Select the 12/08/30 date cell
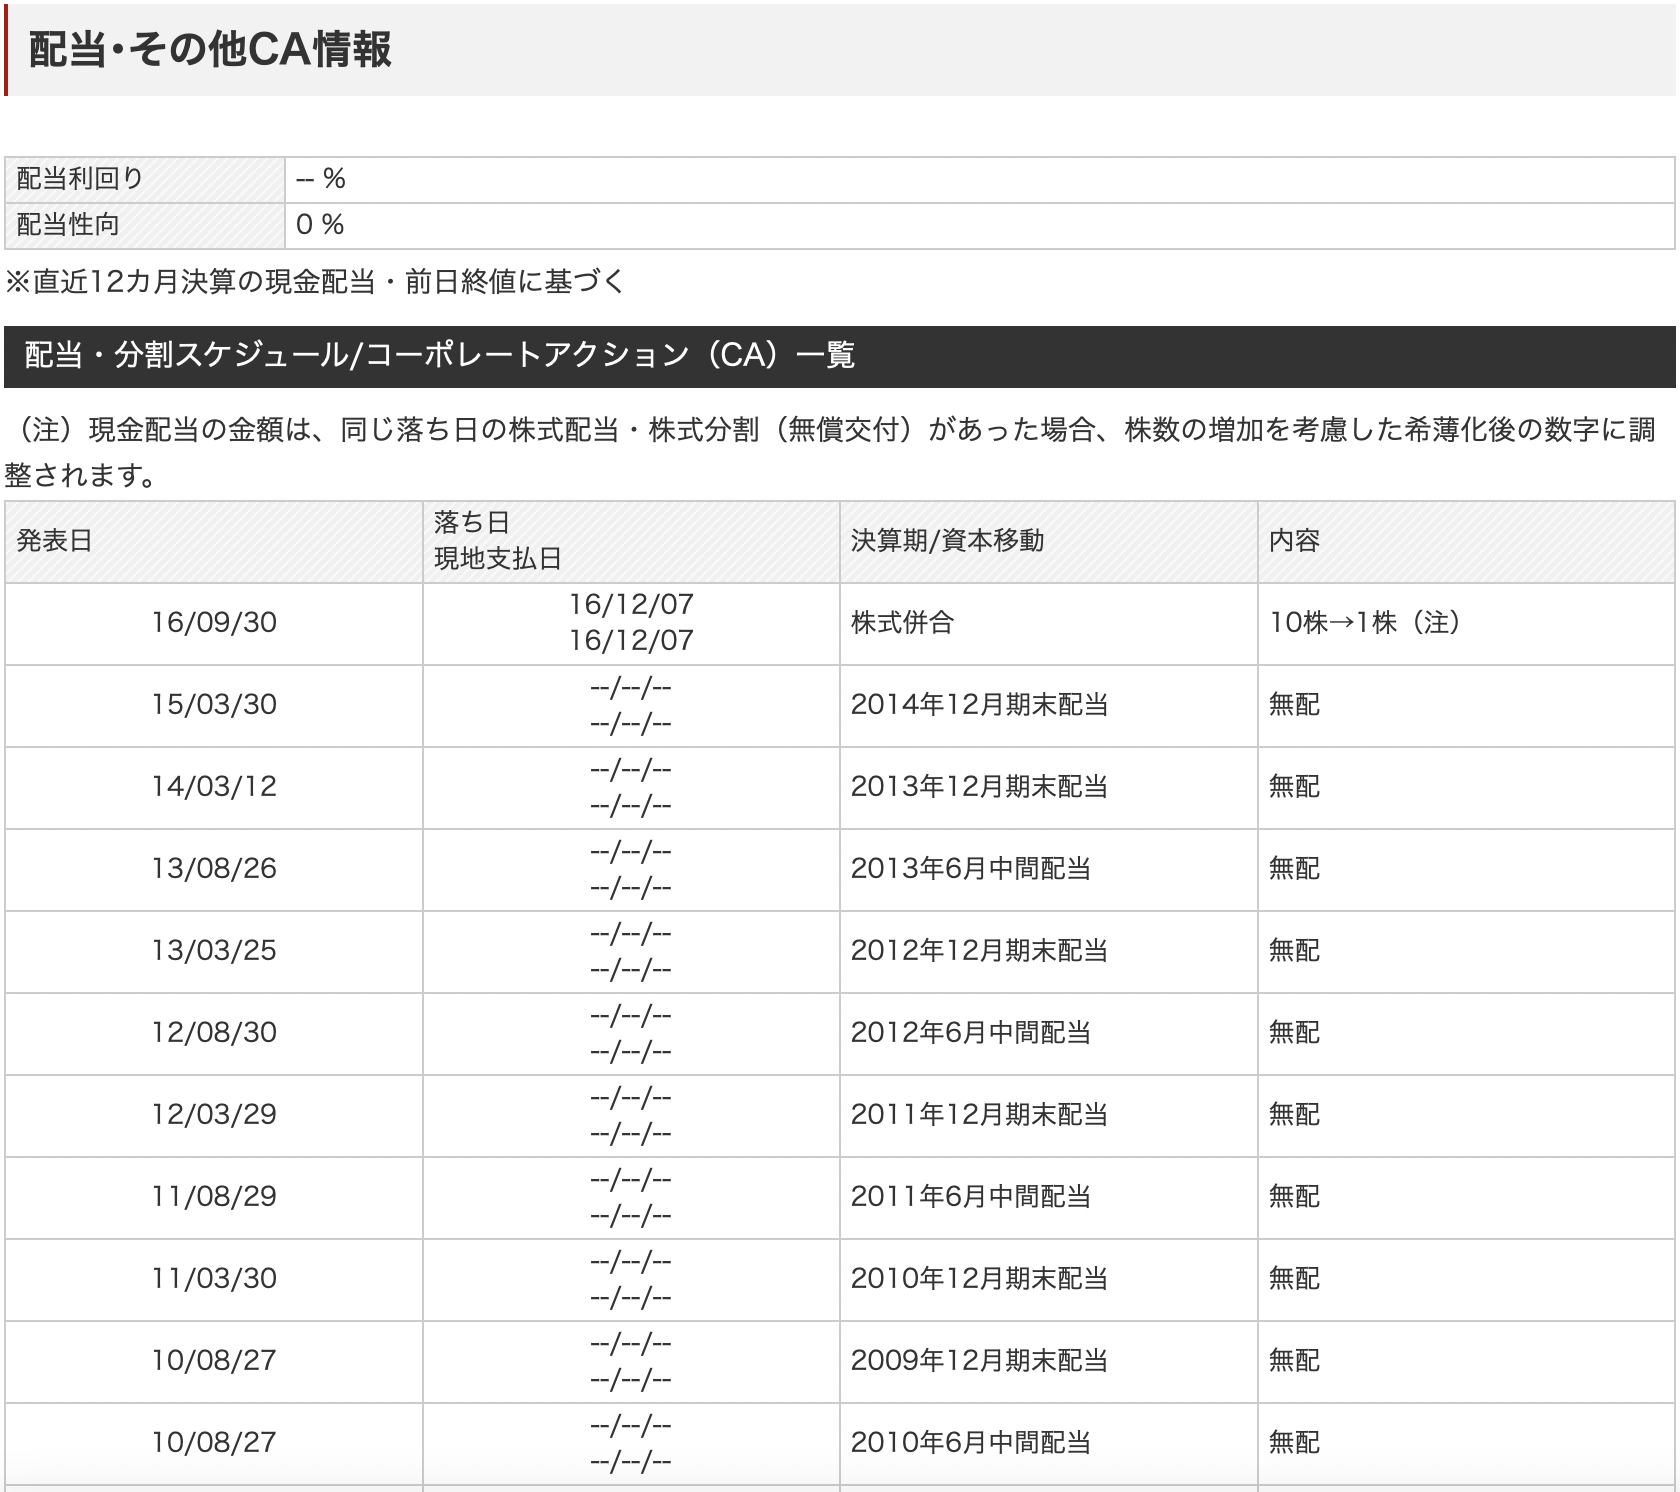 (x=214, y=1033)
